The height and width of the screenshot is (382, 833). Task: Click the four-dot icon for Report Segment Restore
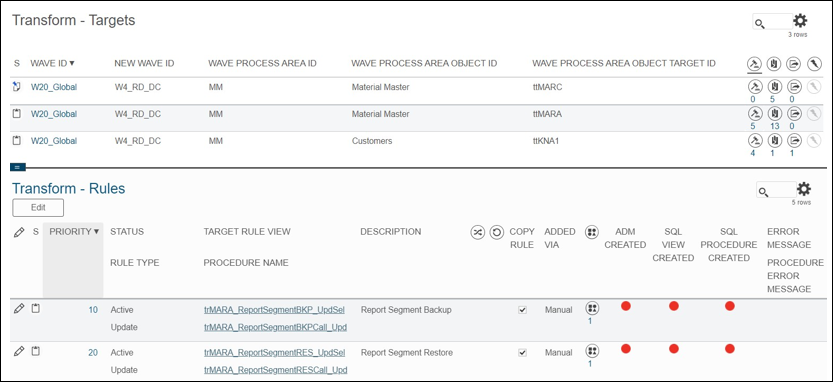tap(592, 351)
